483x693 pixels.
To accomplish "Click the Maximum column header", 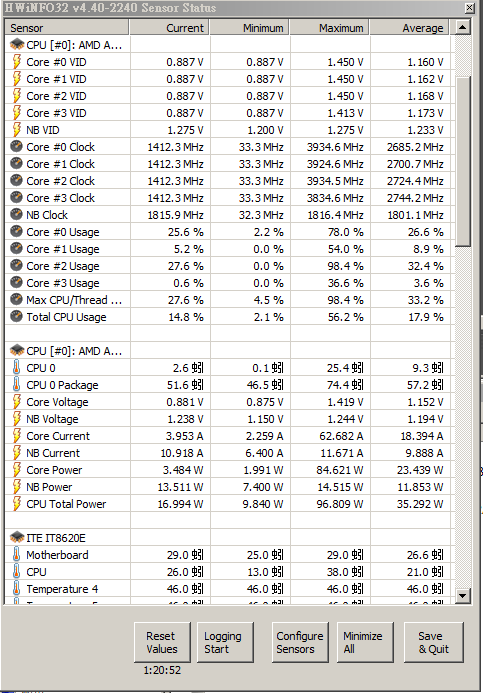I will pyautogui.click(x=329, y=27).
